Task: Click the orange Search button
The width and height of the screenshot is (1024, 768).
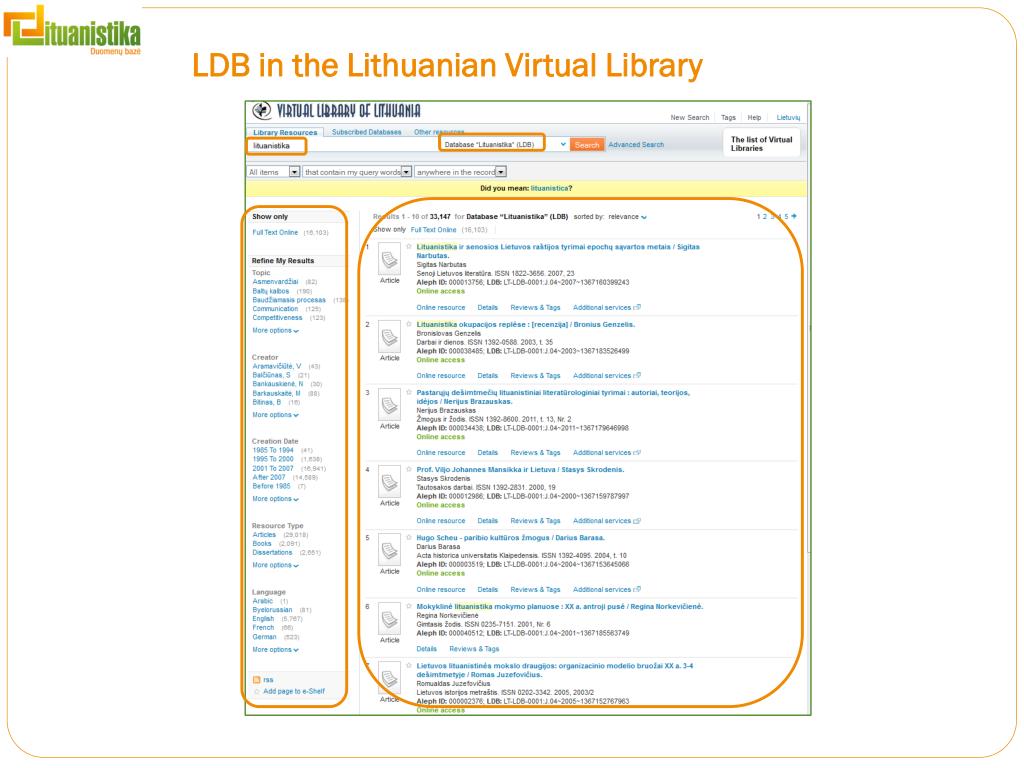Action: [x=586, y=145]
